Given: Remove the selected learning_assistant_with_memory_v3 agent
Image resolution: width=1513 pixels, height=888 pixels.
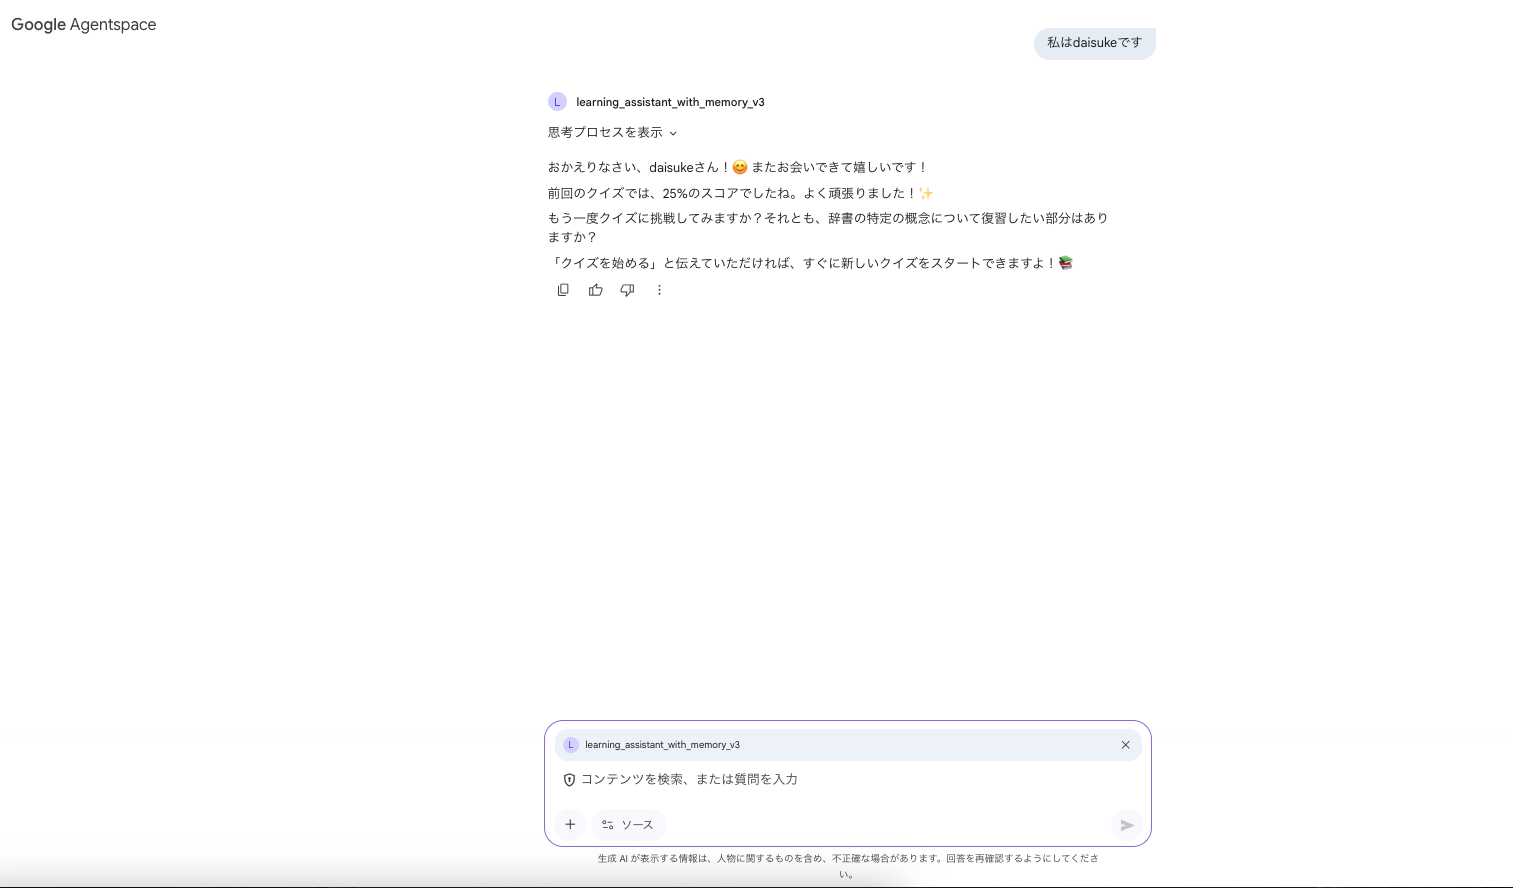Looking at the screenshot, I should pyautogui.click(x=1125, y=744).
